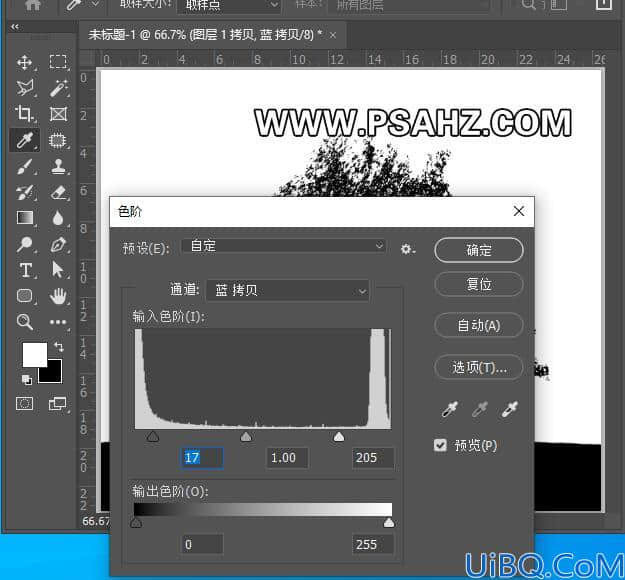Screen dimensions: 625x580
Task: Click the input midtone gray slider
Action: pos(246,436)
